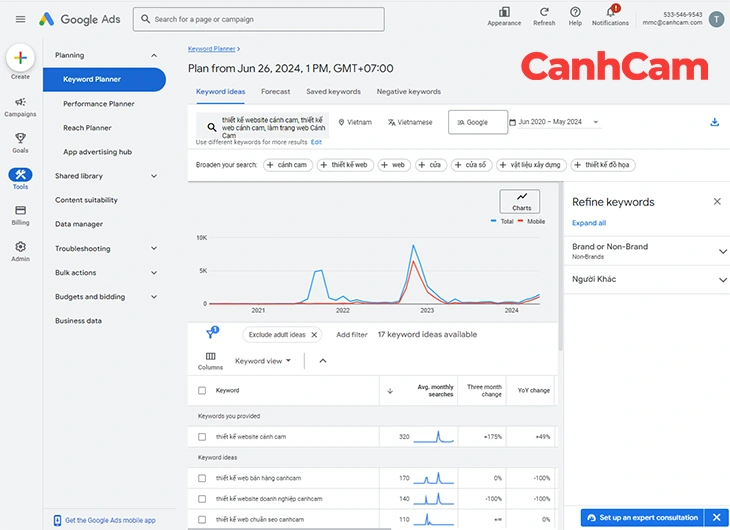Viewport: 730px width, 530px height.
Task: Remove the Exclude adult ideas filter
Action: (314, 334)
